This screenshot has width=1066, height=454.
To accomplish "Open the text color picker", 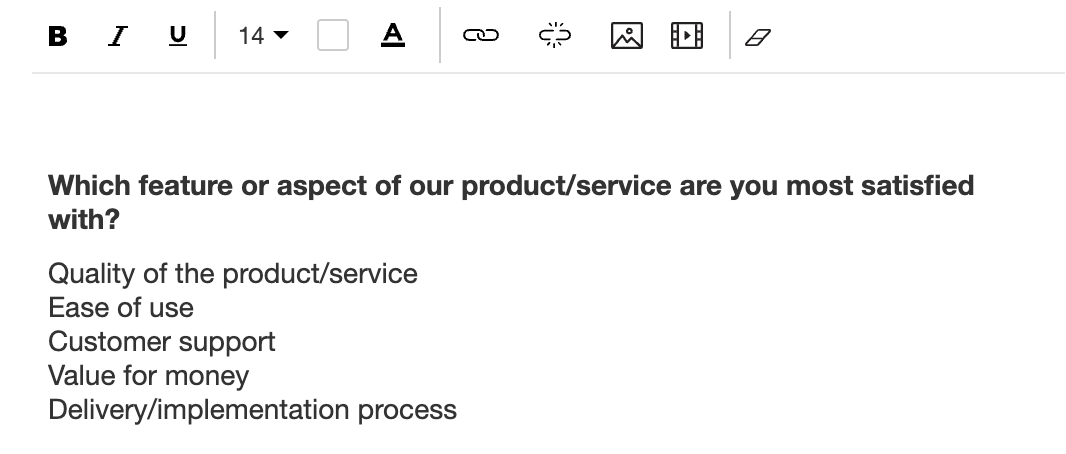I will [393, 36].
